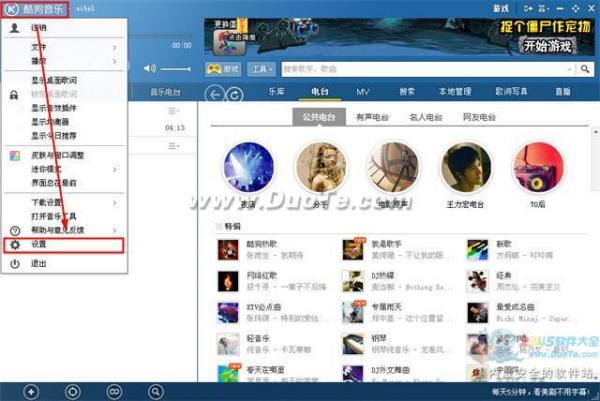Click the 开始游戏 banner button

click(548, 46)
